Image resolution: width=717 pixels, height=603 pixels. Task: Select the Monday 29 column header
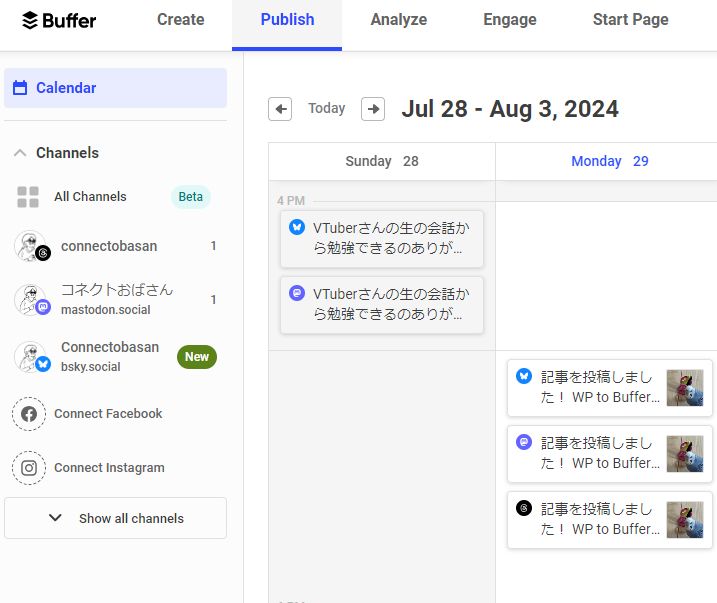tap(610, 161)
